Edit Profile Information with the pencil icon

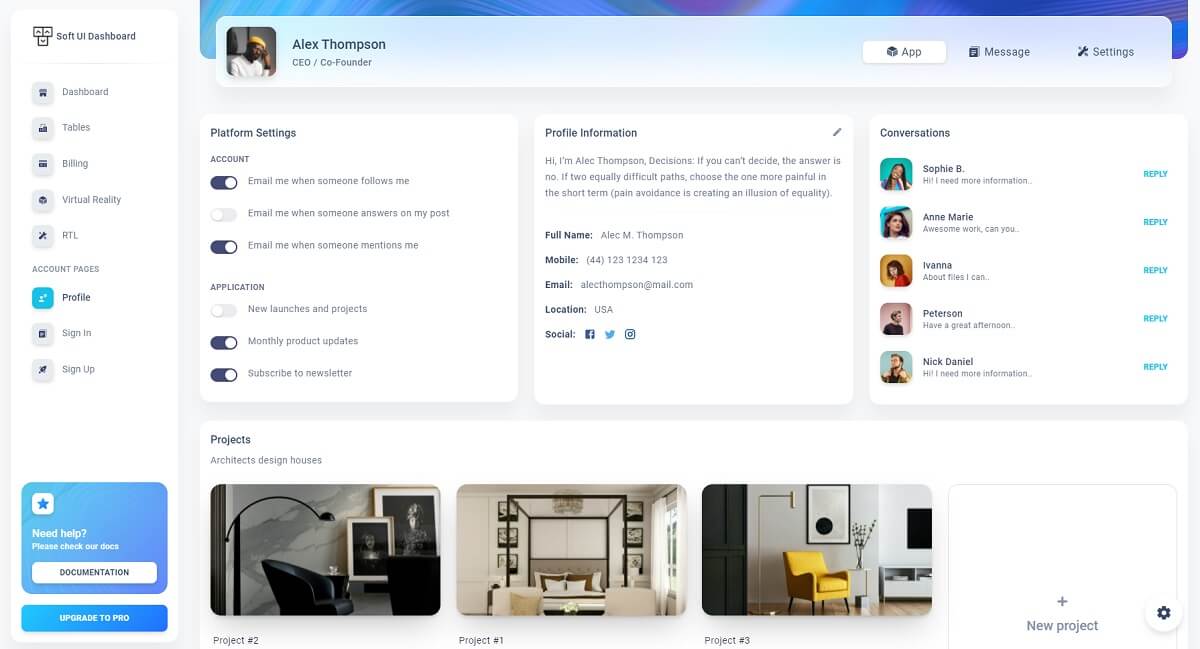click(837, 131)
